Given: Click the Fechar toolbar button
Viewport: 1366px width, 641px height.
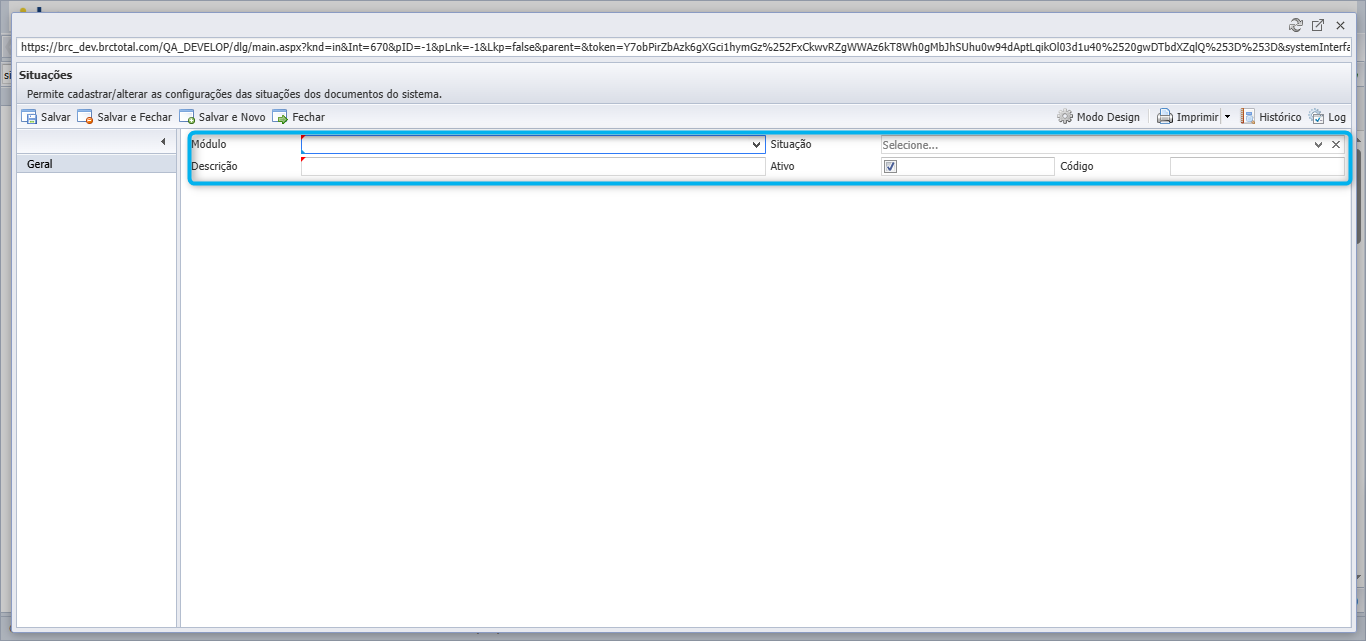Looking at the screenshot, I should point(298,117).
